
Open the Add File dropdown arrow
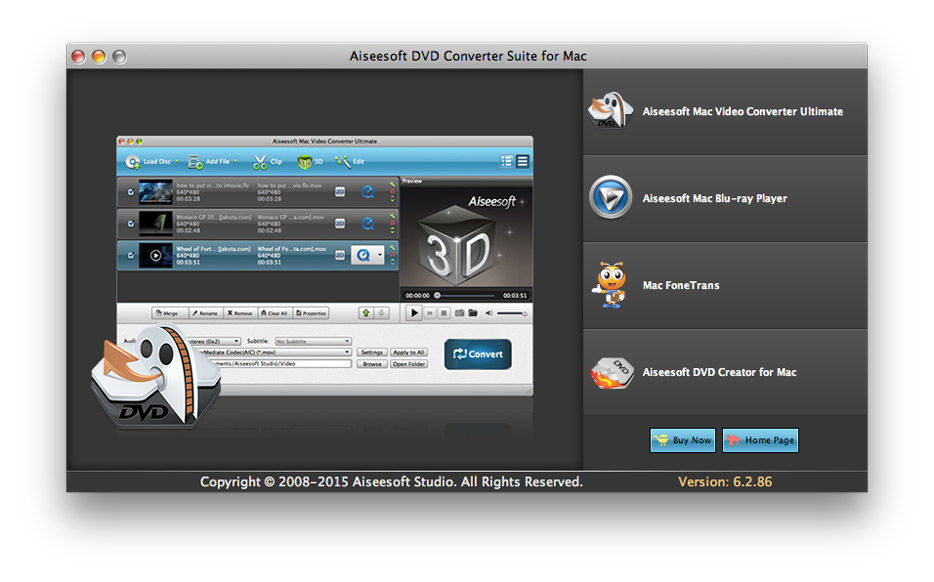236,161
